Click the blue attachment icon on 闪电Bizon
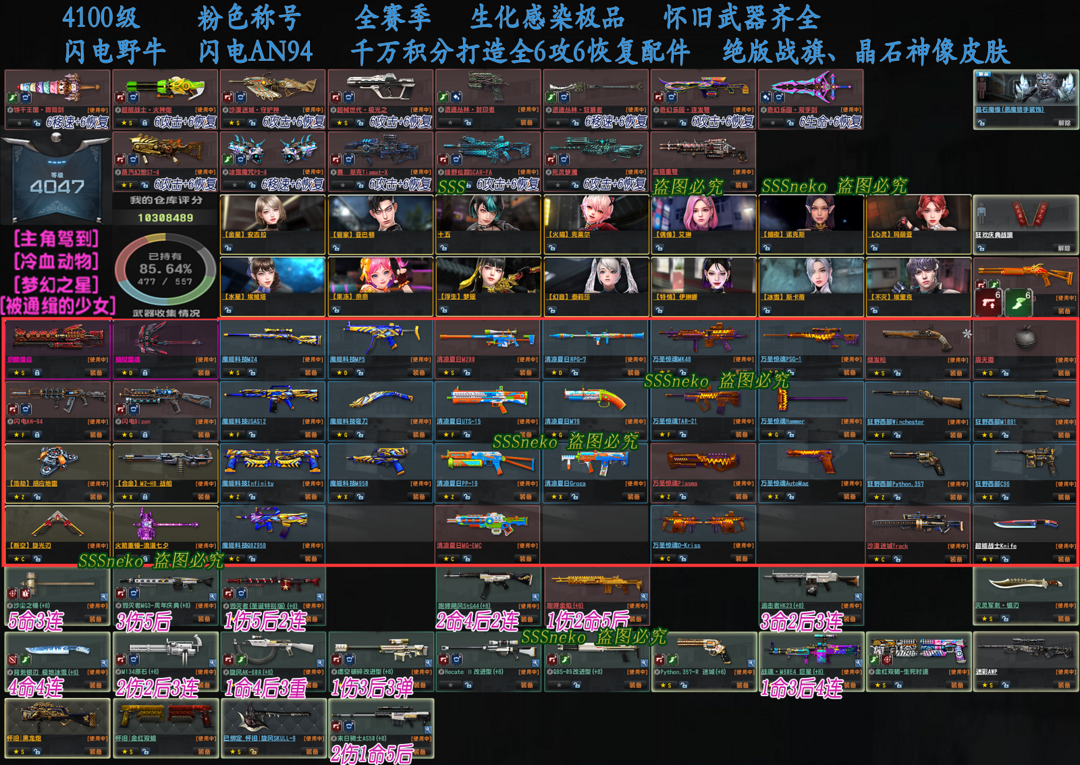 (x=133, y=409)
